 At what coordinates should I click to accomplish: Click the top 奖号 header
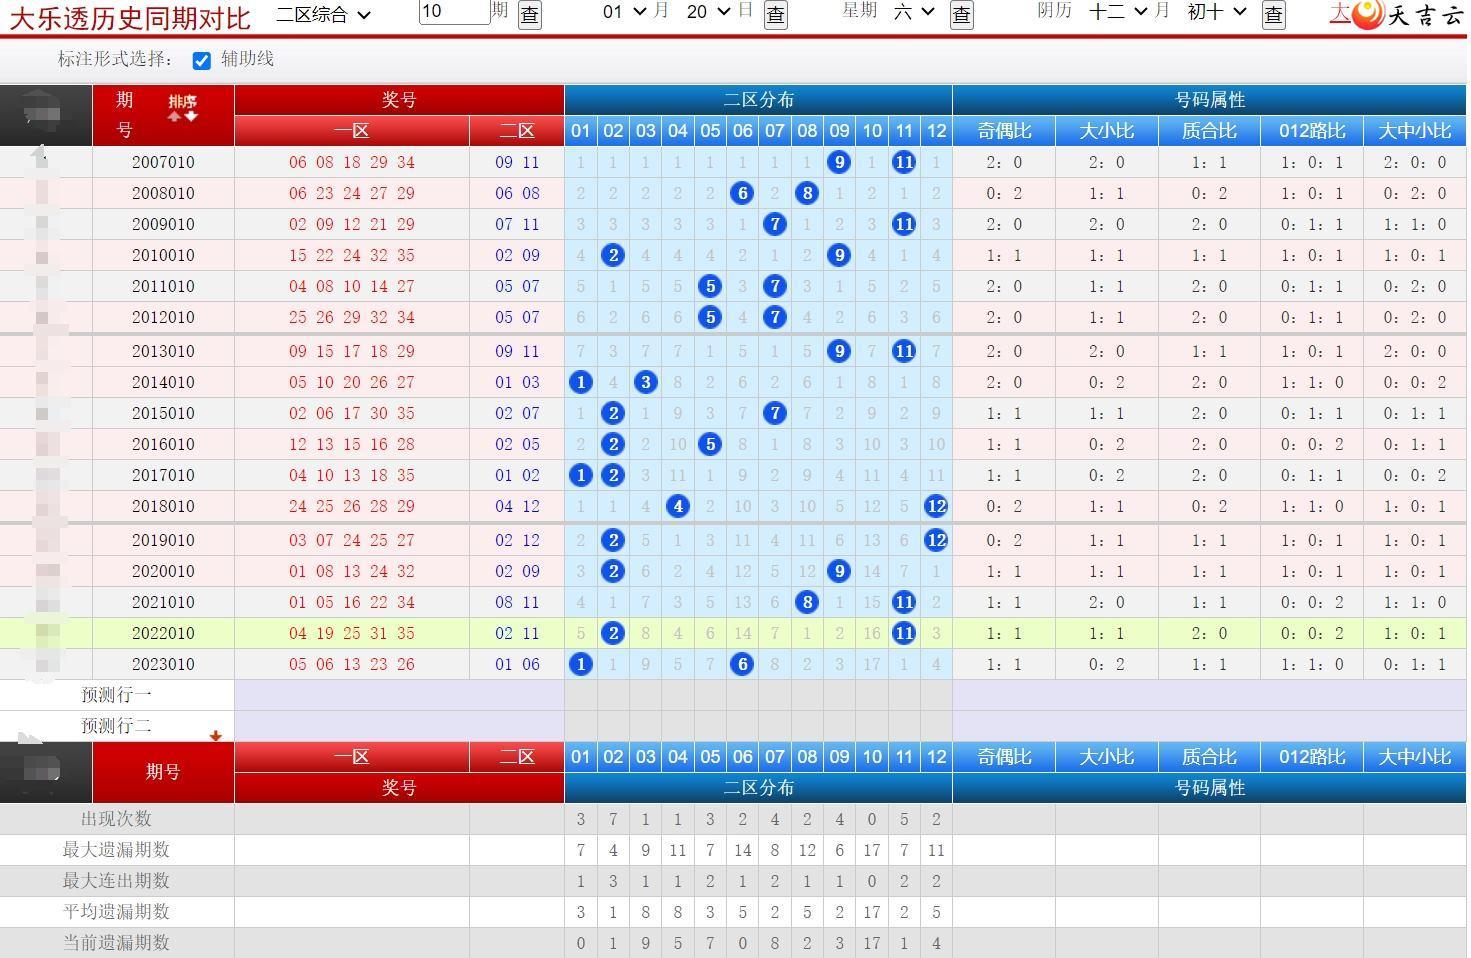click(399, 100)
